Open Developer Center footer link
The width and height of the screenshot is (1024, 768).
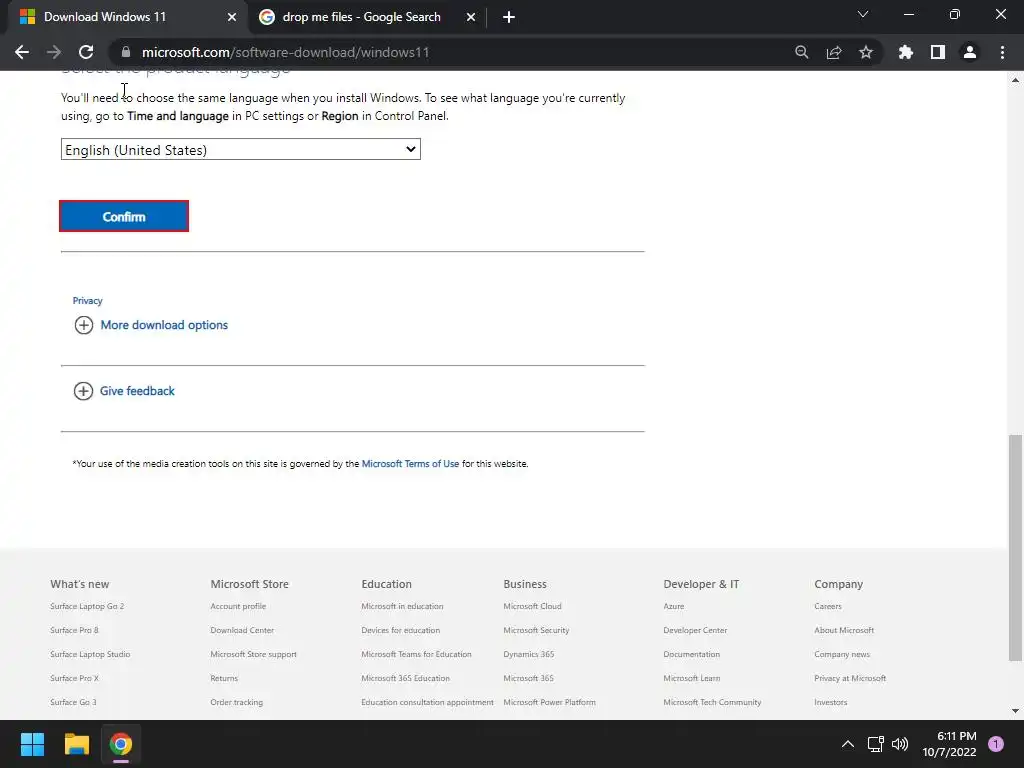point(695,630)
